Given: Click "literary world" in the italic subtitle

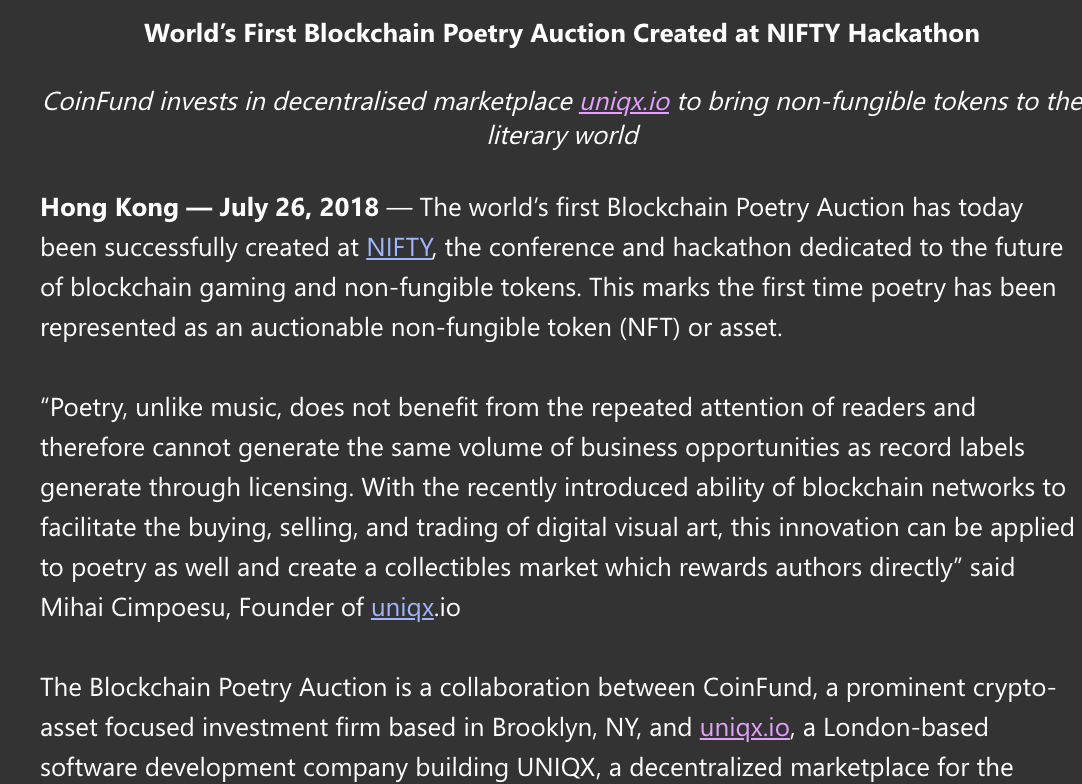Looking at the screenshot, I should click(x=562, y=136).
